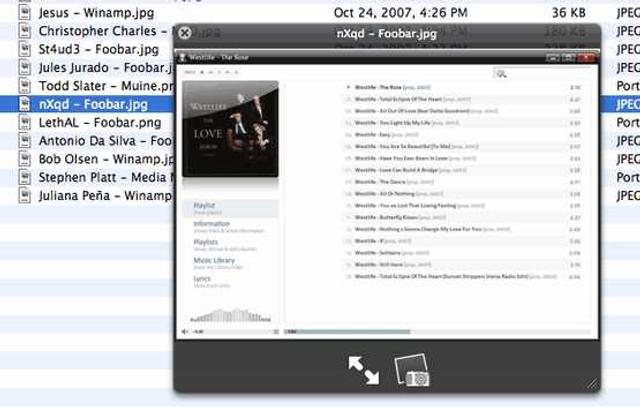Click the 36 KB size cell

tap(569, 13)
